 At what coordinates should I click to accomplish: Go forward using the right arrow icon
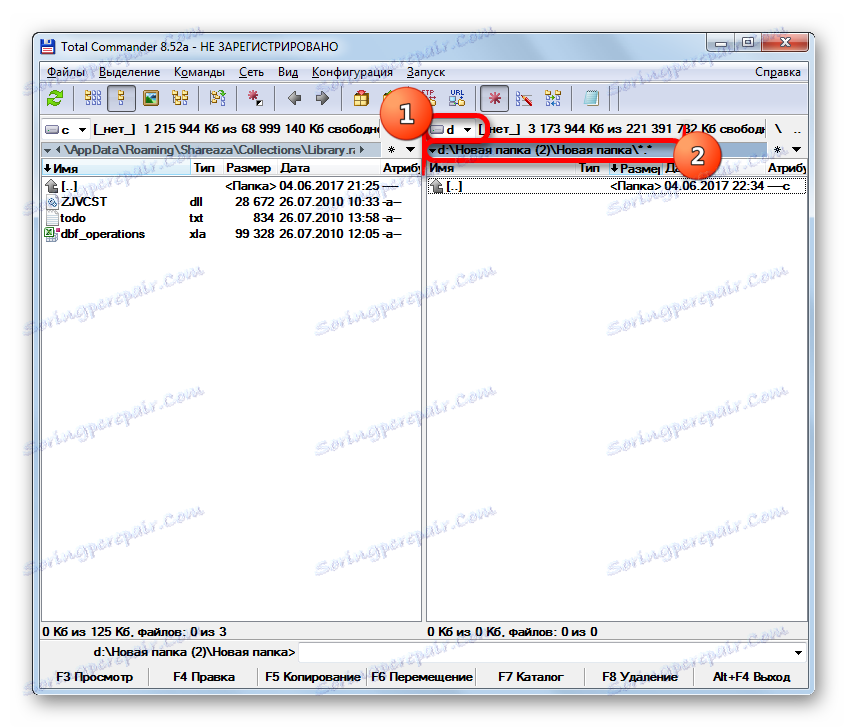pyautogui.click(x=322, y=98)
